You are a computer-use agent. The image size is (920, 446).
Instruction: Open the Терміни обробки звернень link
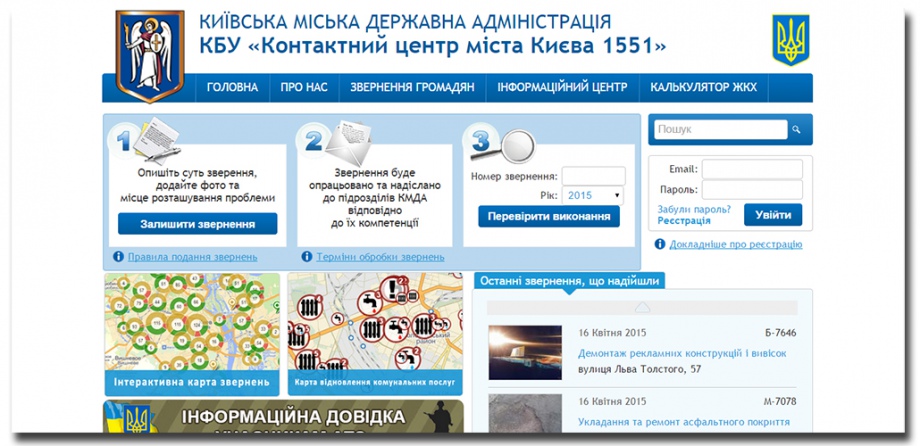click(x=380, y=256)
